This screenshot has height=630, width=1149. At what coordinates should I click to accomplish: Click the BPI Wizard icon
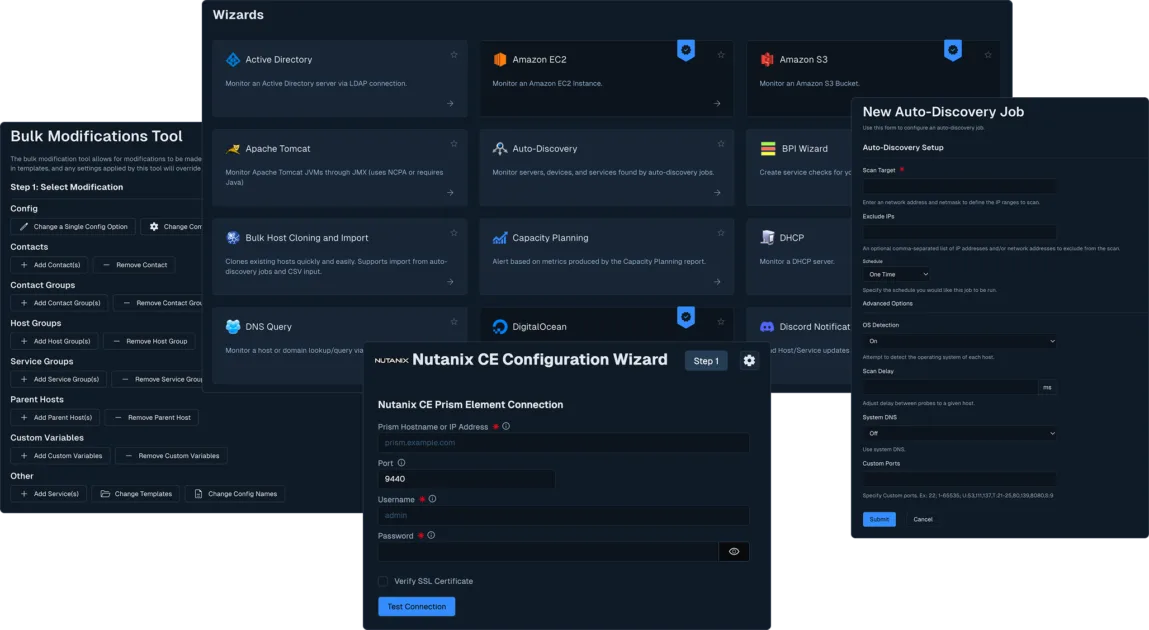(x=768, y=149)
